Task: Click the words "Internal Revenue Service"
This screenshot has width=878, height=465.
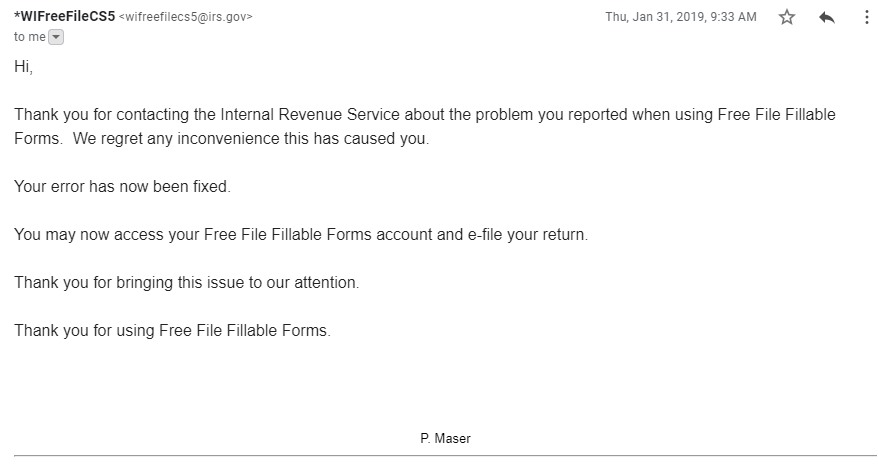Action: (x=310, y=114)
